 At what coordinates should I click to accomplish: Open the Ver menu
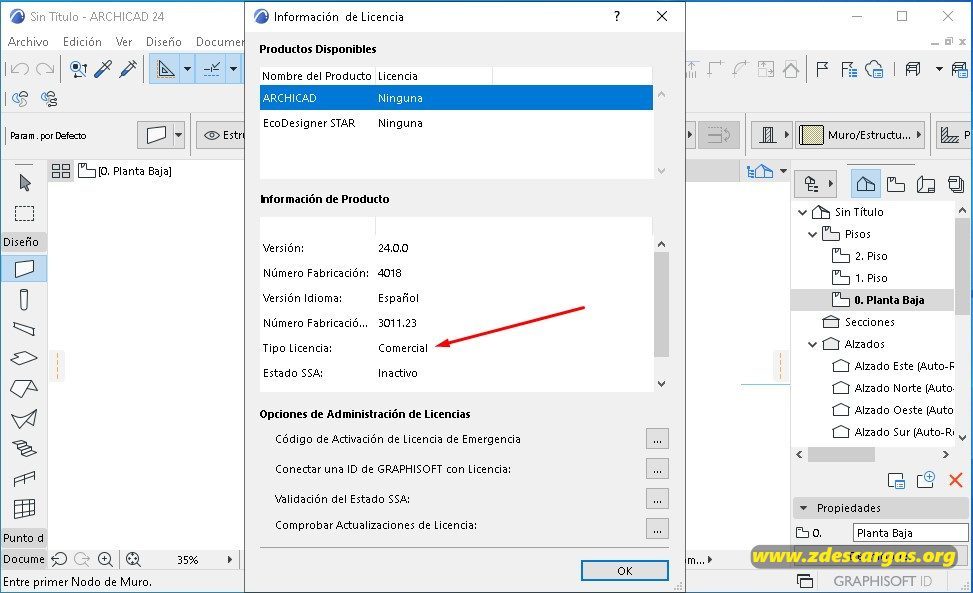pyautogui.click(x=123, y=42)
